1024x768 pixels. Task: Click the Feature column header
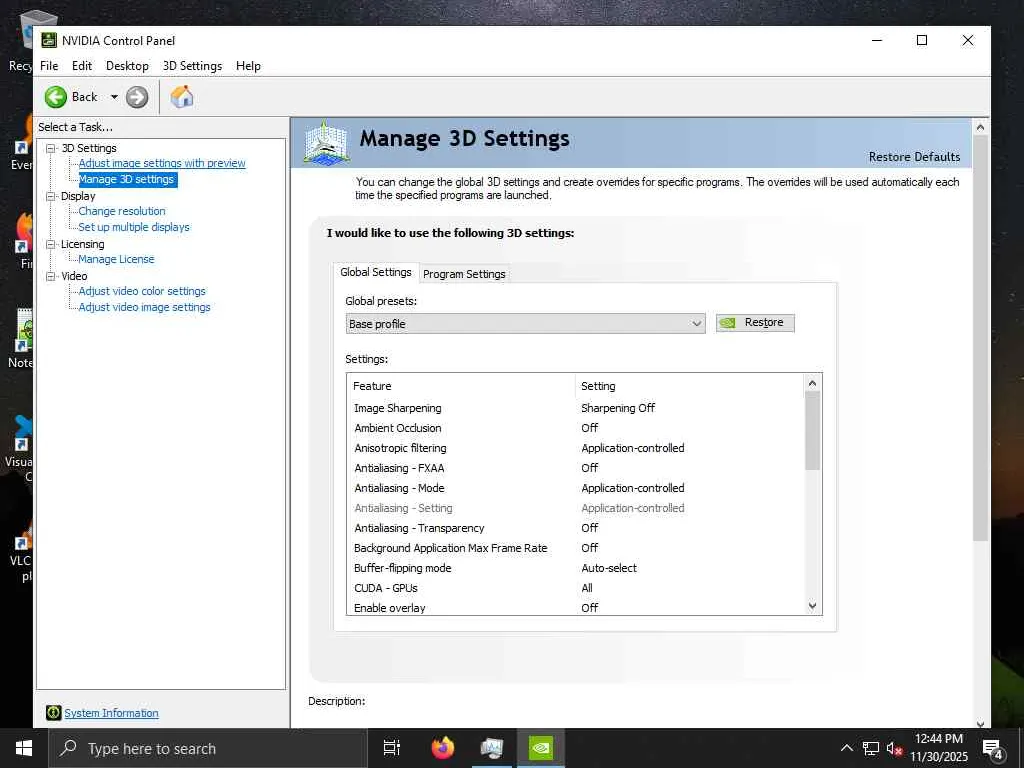click(460, 386)
